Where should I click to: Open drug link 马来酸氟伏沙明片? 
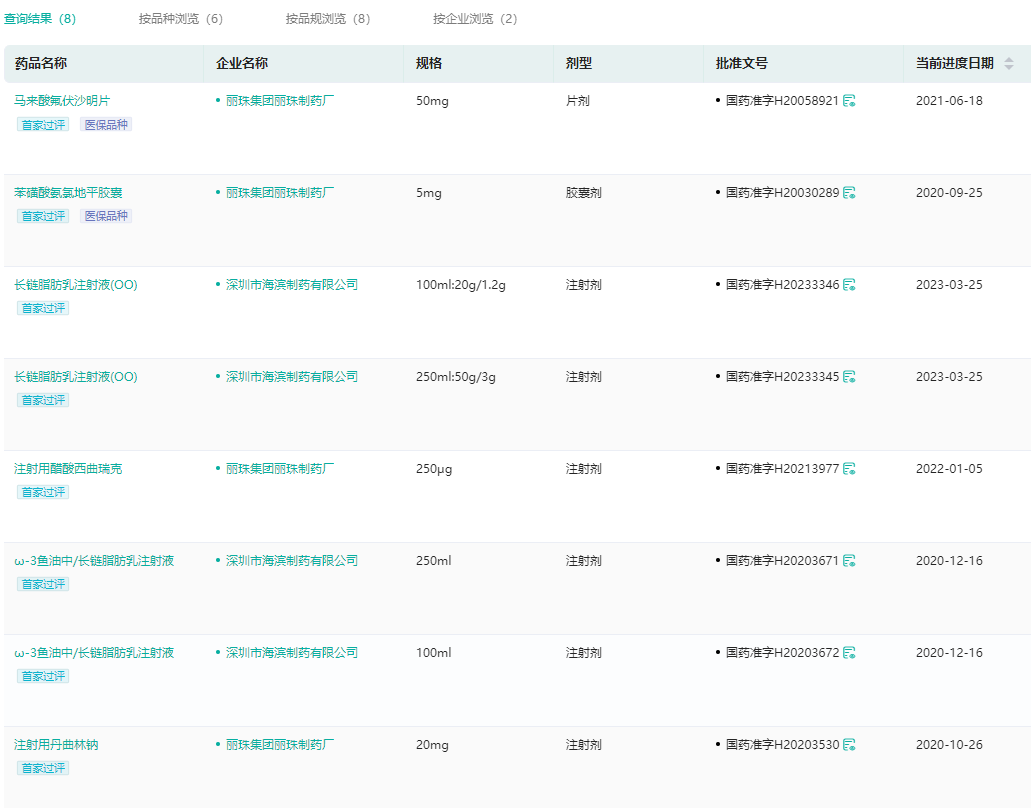(x=62, y=101)
